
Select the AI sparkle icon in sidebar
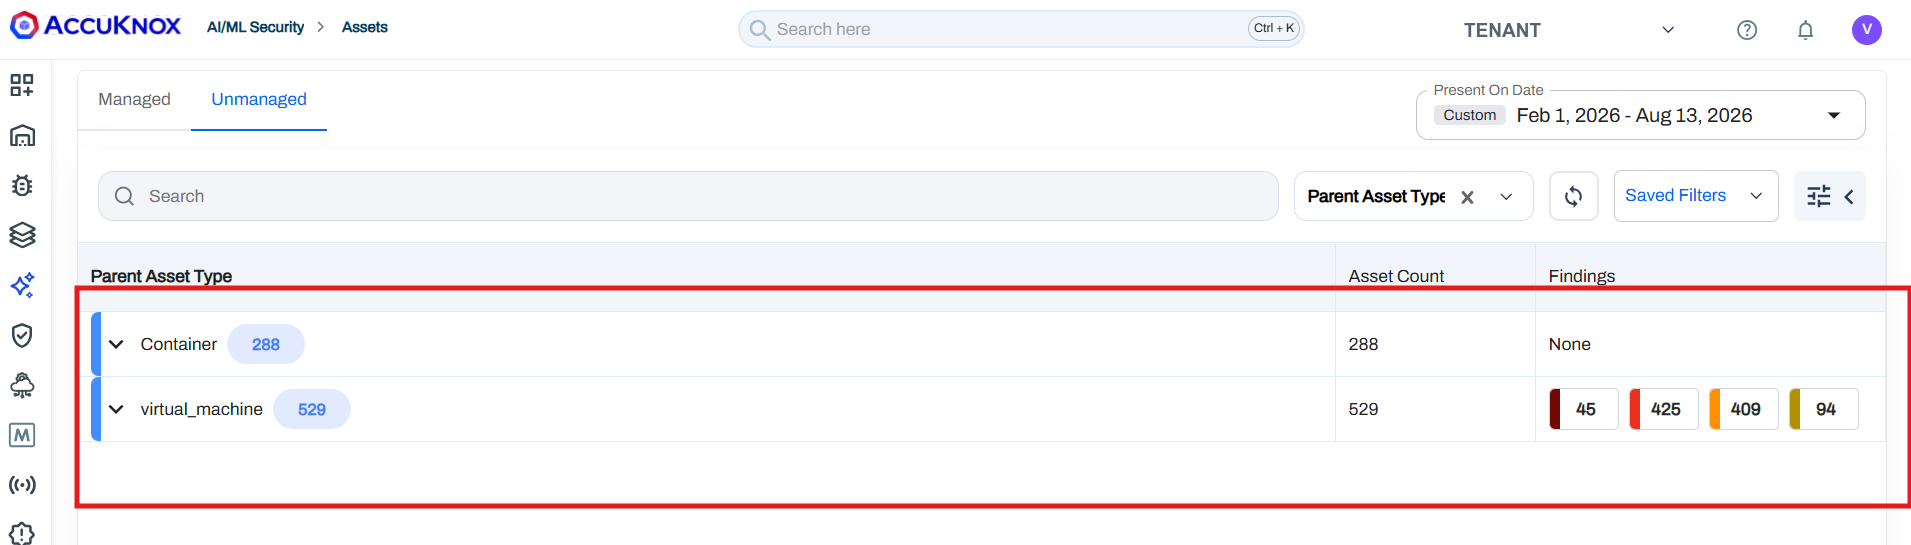coord(22,285)
